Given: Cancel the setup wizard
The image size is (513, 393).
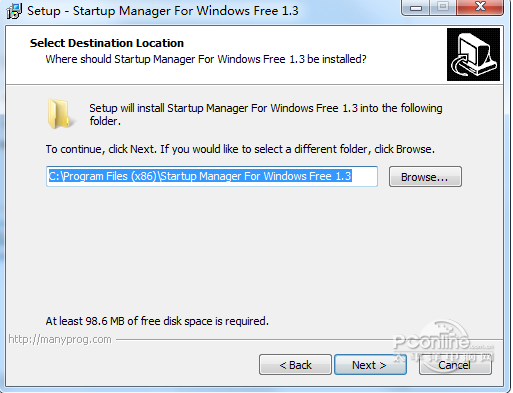Looking at the screenshot, I should coord(455,364).
